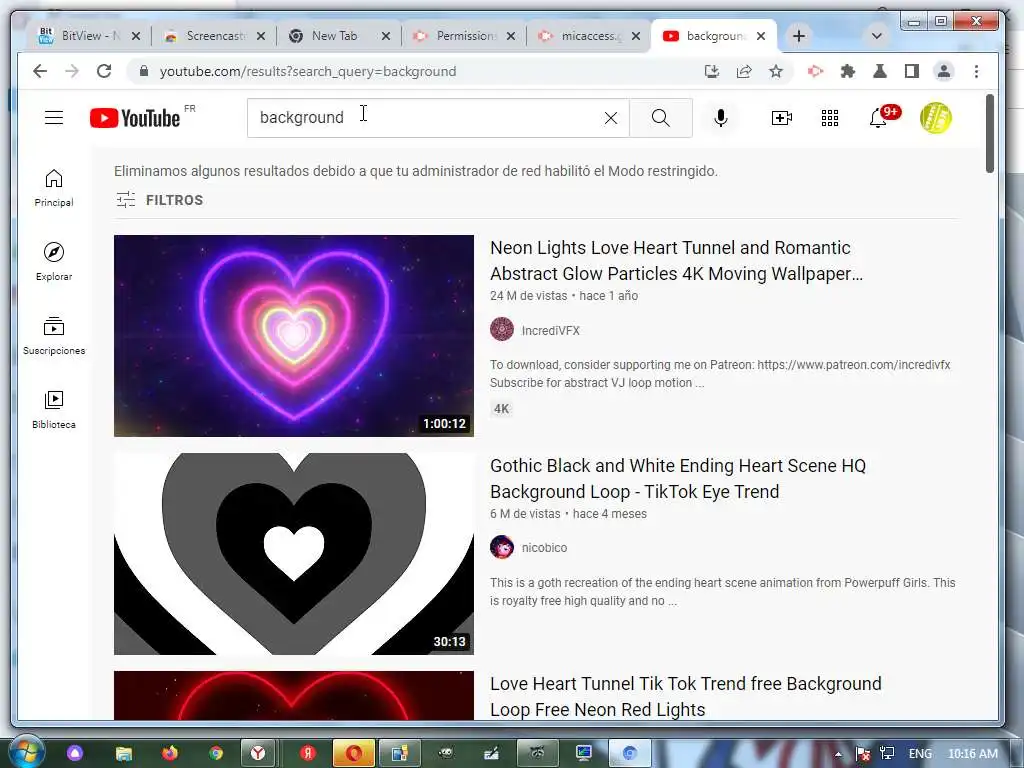Click the share page icon in address bar
The width and height of the screenshot is (1024, 768).
point(744,71)
